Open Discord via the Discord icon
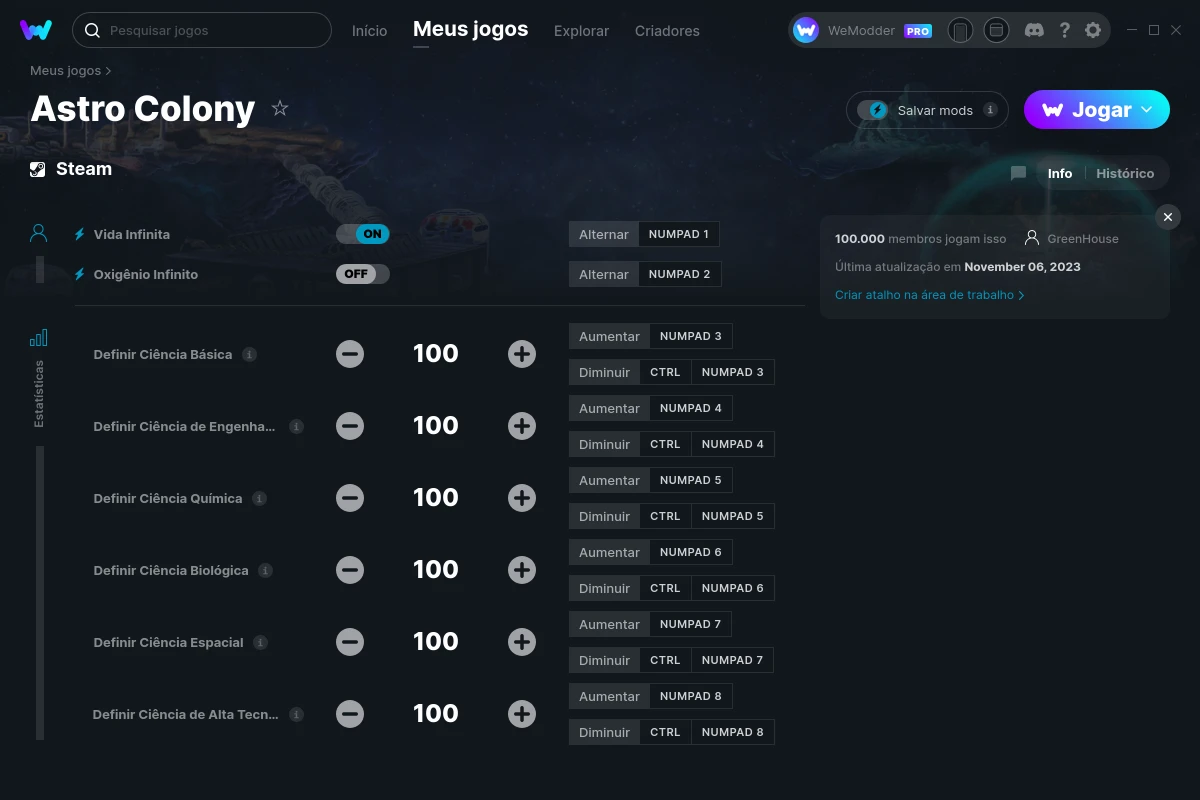 (1035, 30)
